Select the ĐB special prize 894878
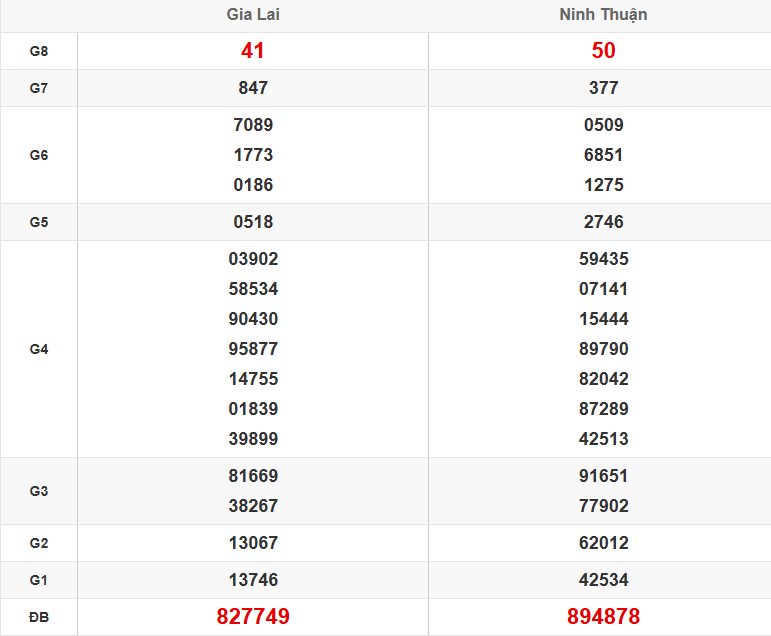 coord(603,616)
